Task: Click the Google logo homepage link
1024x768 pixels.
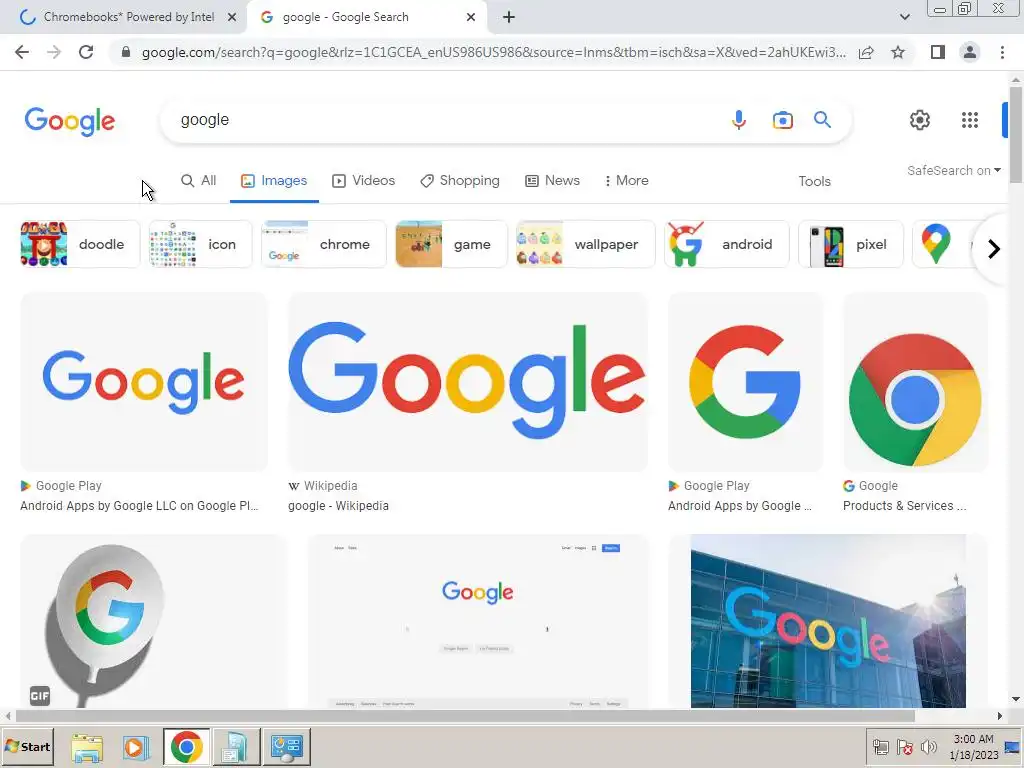Action: pos(70,121)
